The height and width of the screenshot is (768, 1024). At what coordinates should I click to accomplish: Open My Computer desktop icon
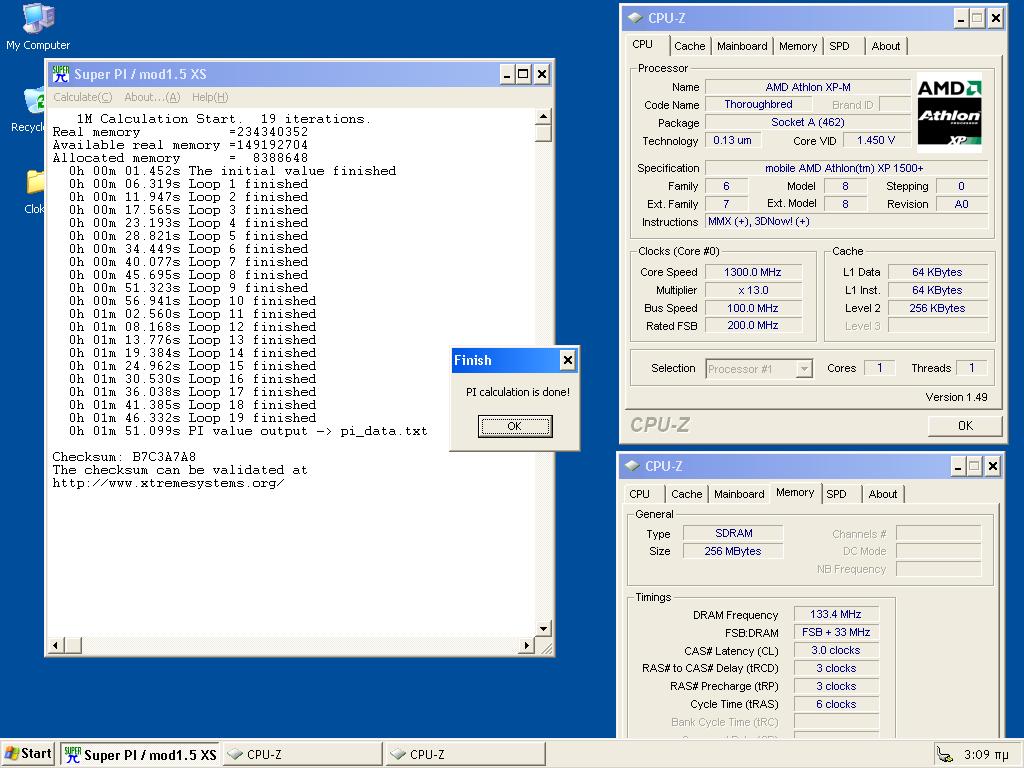coord(38,27)
